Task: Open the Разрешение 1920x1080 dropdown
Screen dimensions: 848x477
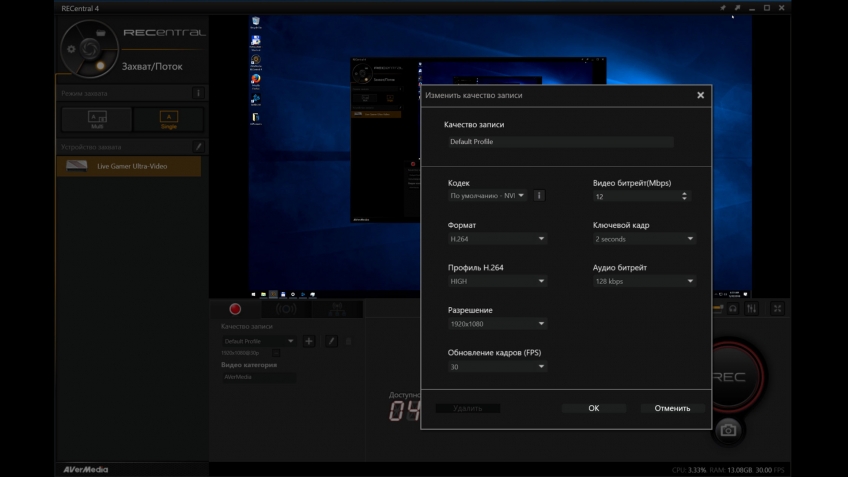Action: pos(497,324)
